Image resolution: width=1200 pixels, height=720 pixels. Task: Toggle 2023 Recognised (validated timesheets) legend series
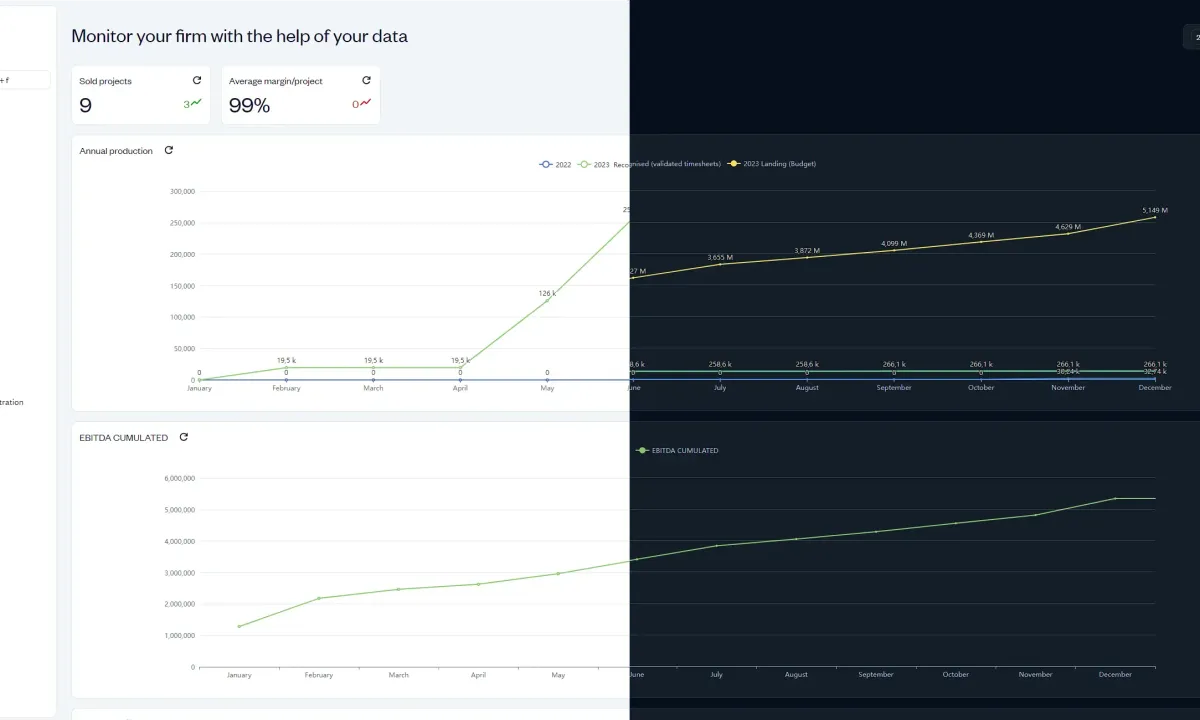649,164
